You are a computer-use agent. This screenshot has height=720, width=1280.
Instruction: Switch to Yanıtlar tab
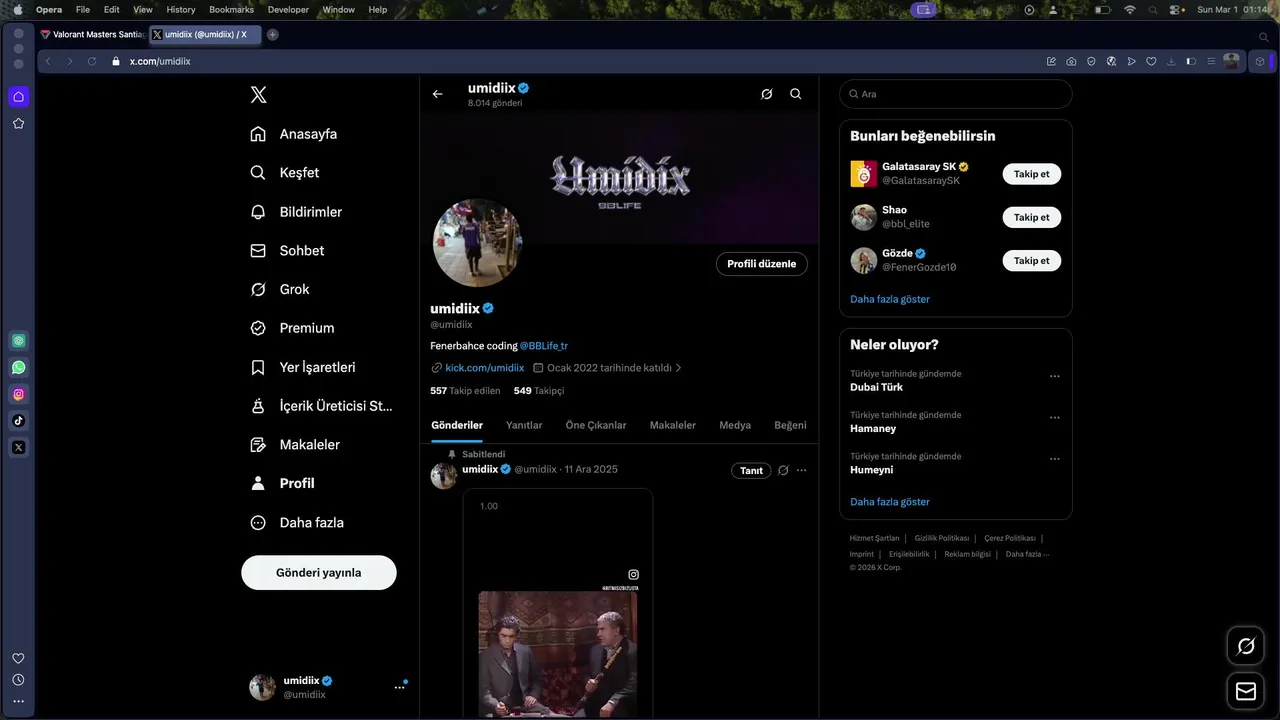point(524,425)
